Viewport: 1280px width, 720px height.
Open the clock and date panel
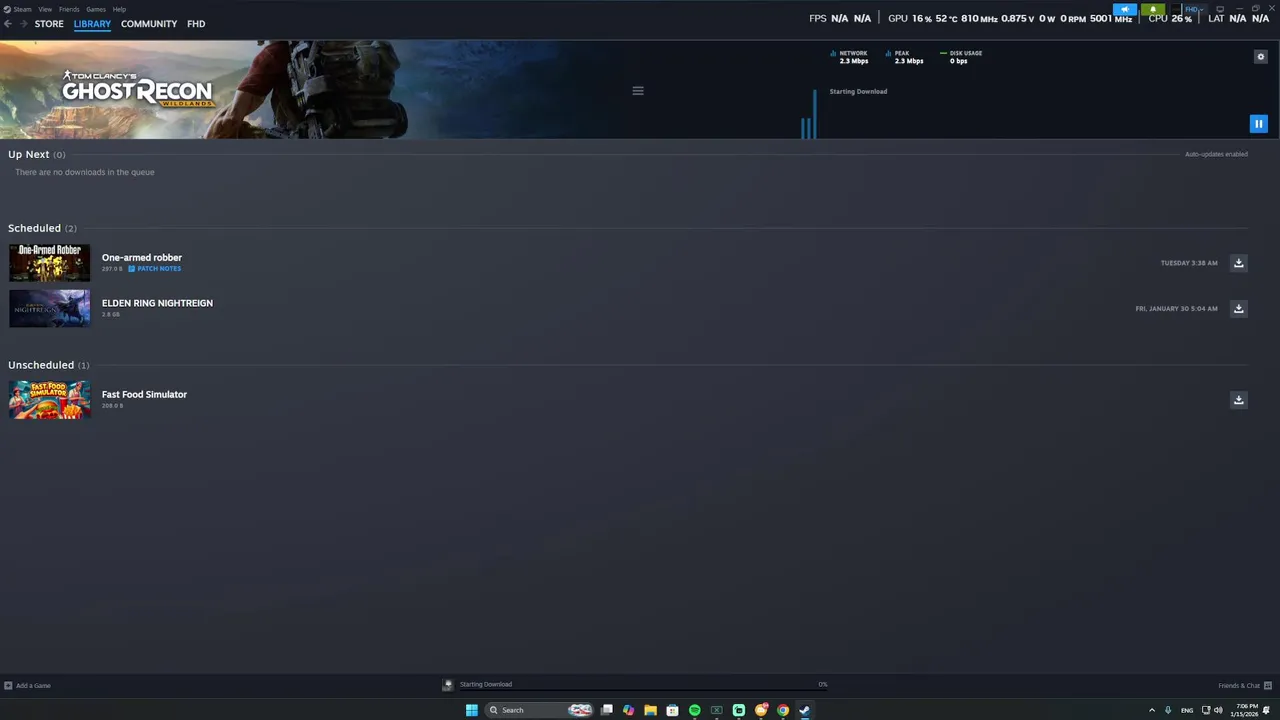click(1246, 710)
